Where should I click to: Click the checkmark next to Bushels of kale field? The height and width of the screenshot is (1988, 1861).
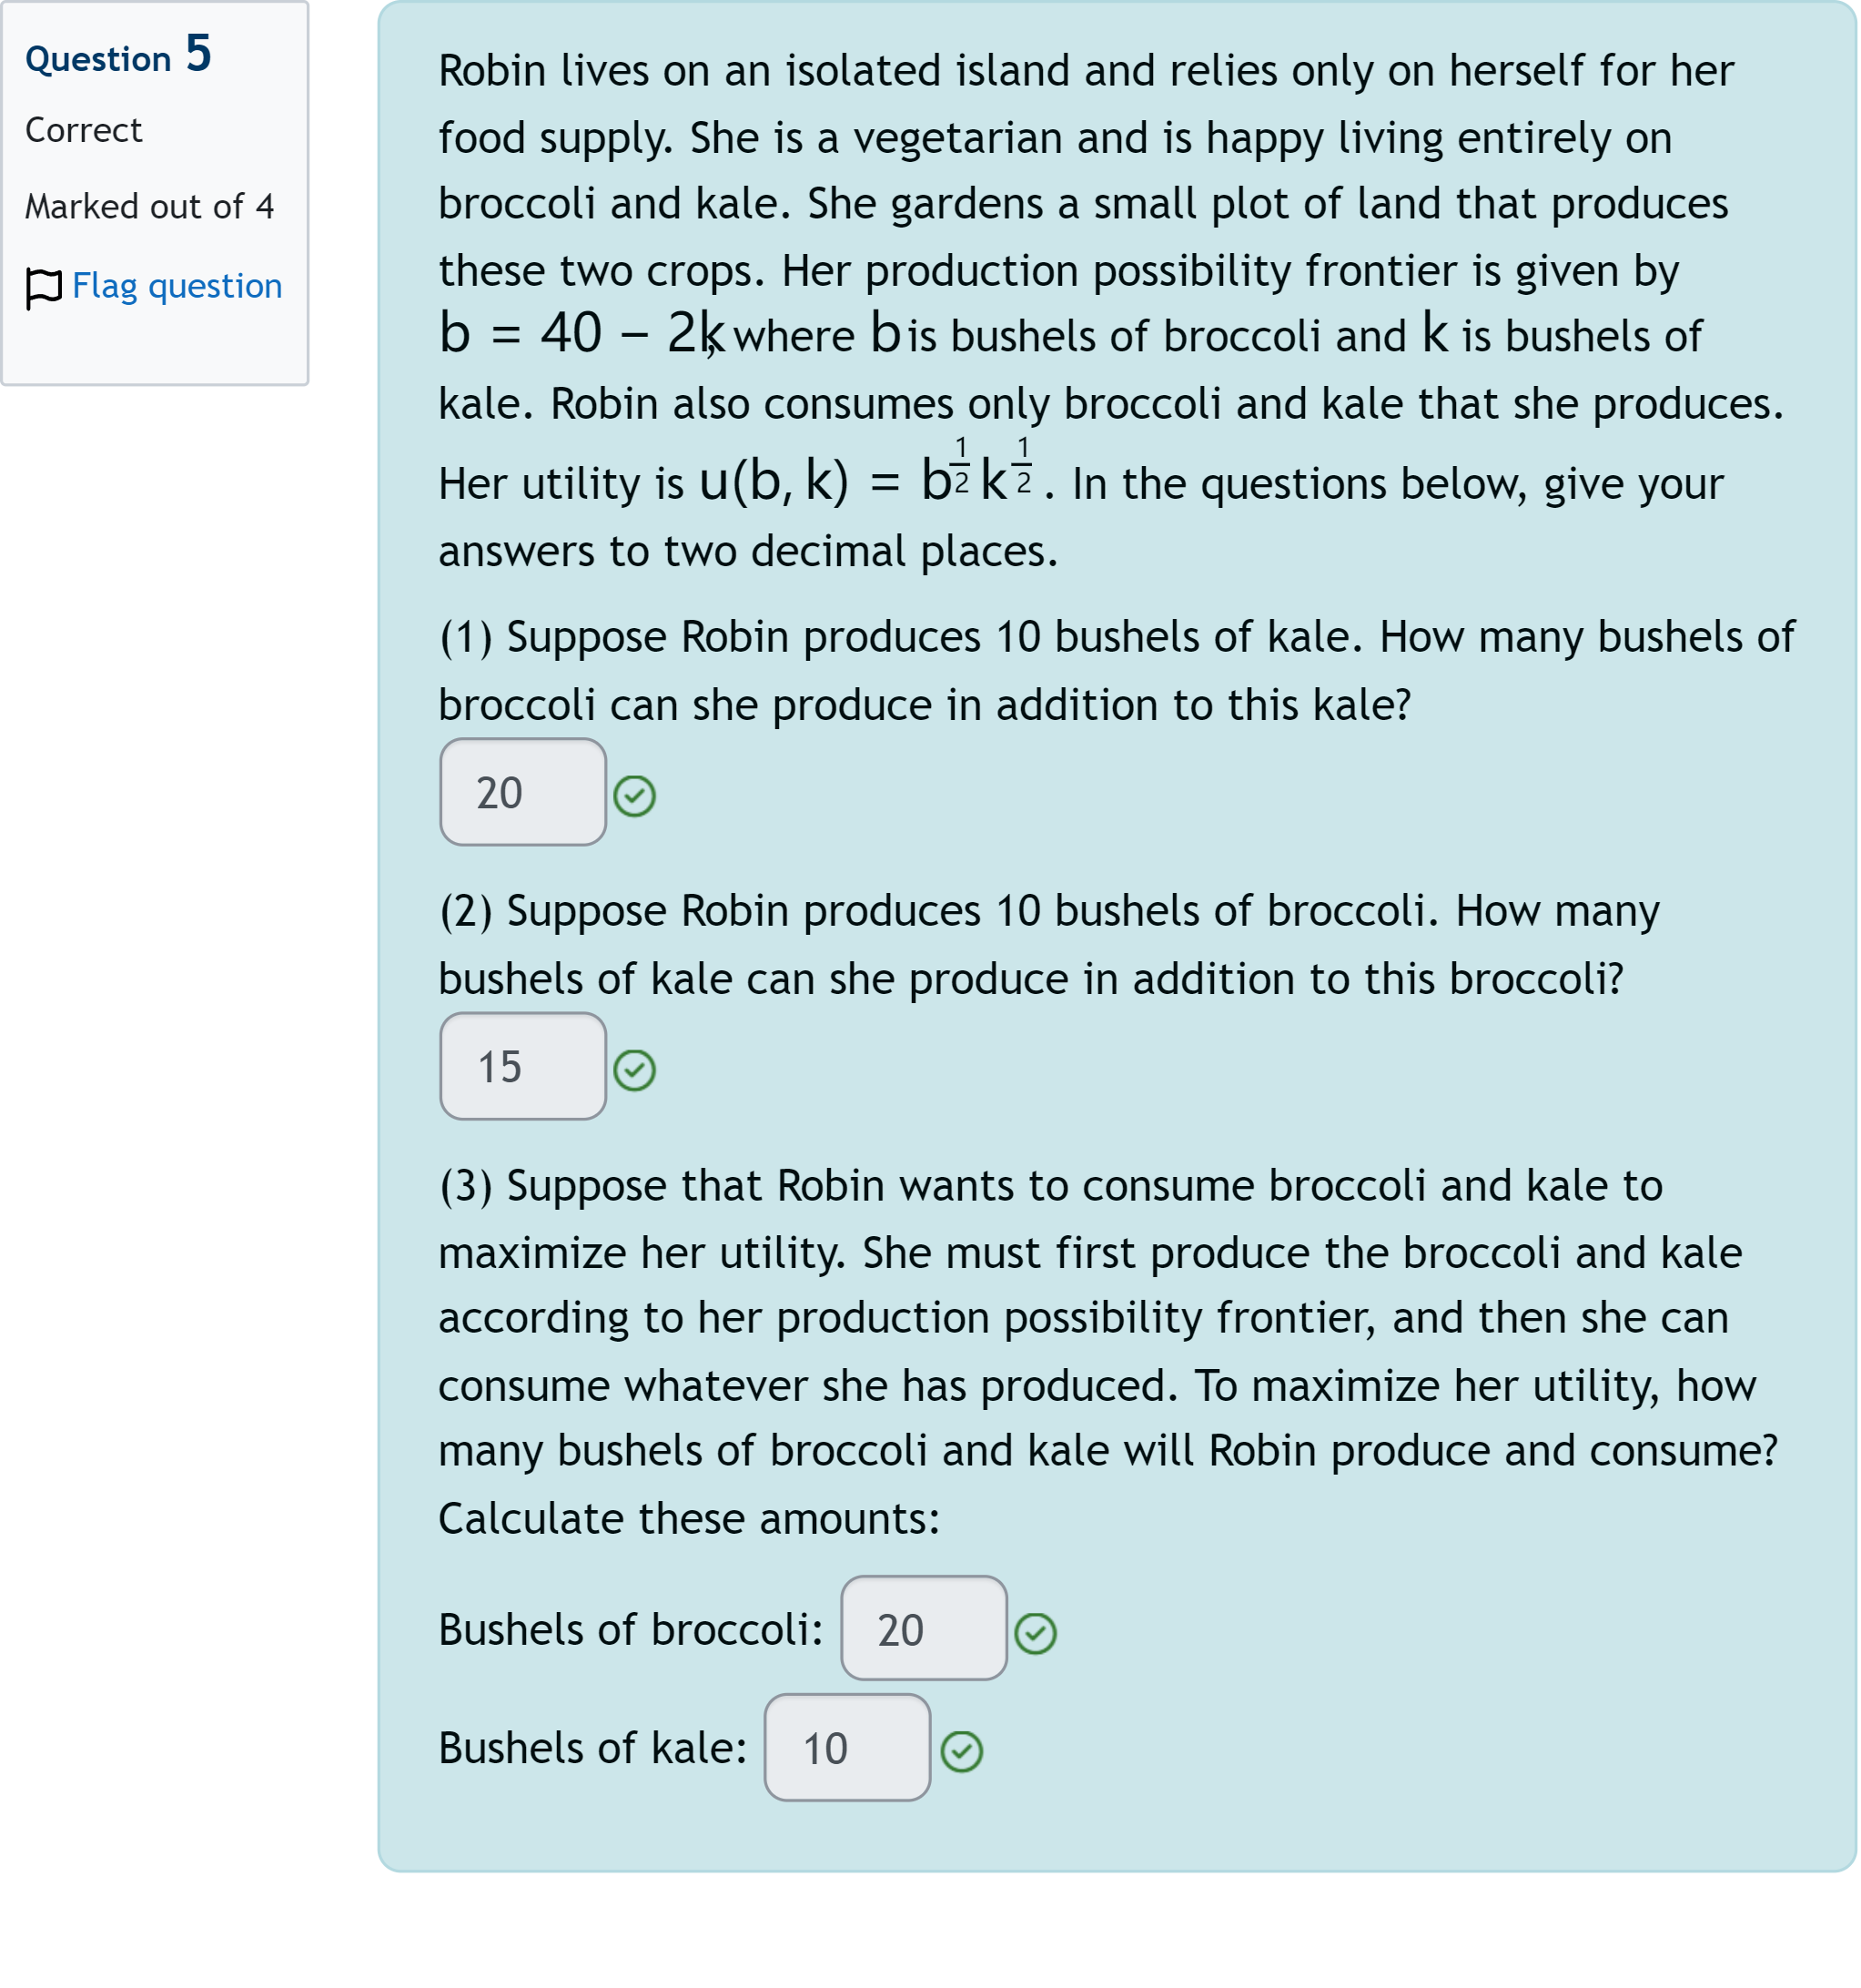(962, 1752)
